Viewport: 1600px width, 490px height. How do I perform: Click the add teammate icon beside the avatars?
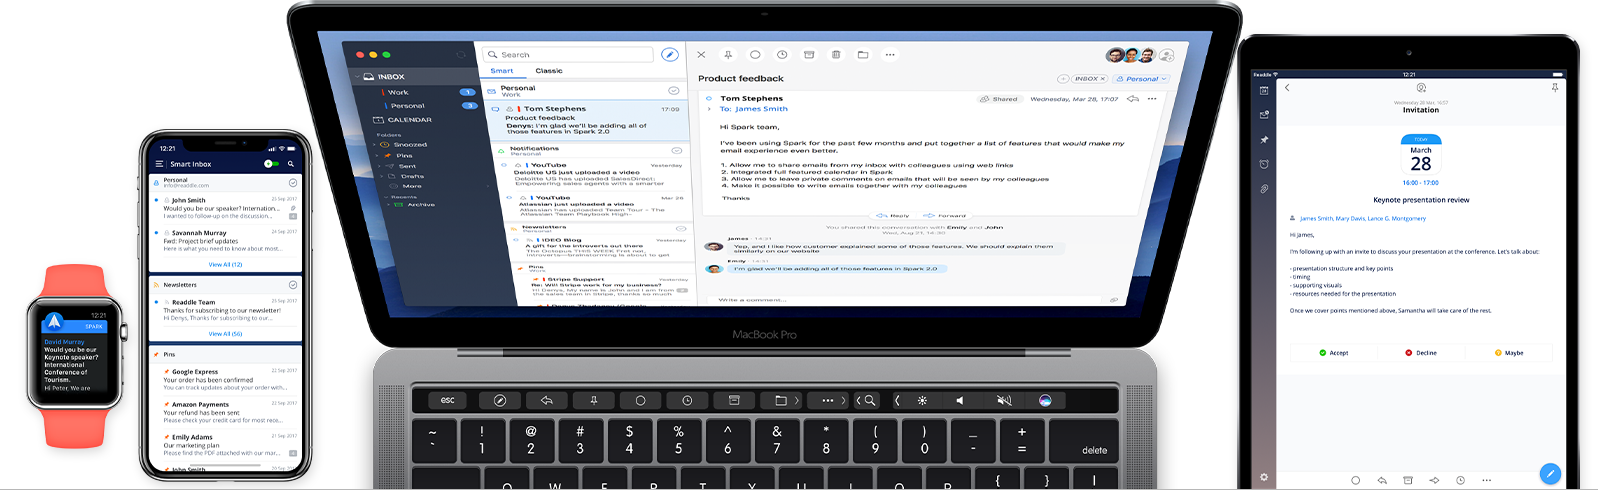pos(1166,55)
